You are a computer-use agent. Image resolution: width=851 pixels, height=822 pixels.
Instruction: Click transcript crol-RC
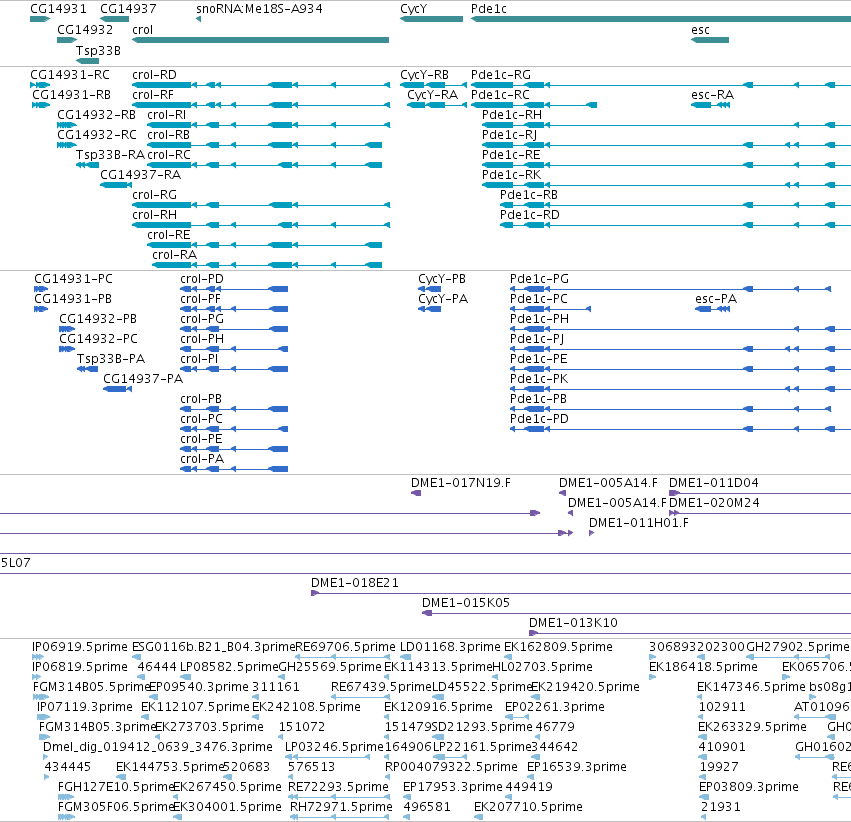(x=264, y=165)
